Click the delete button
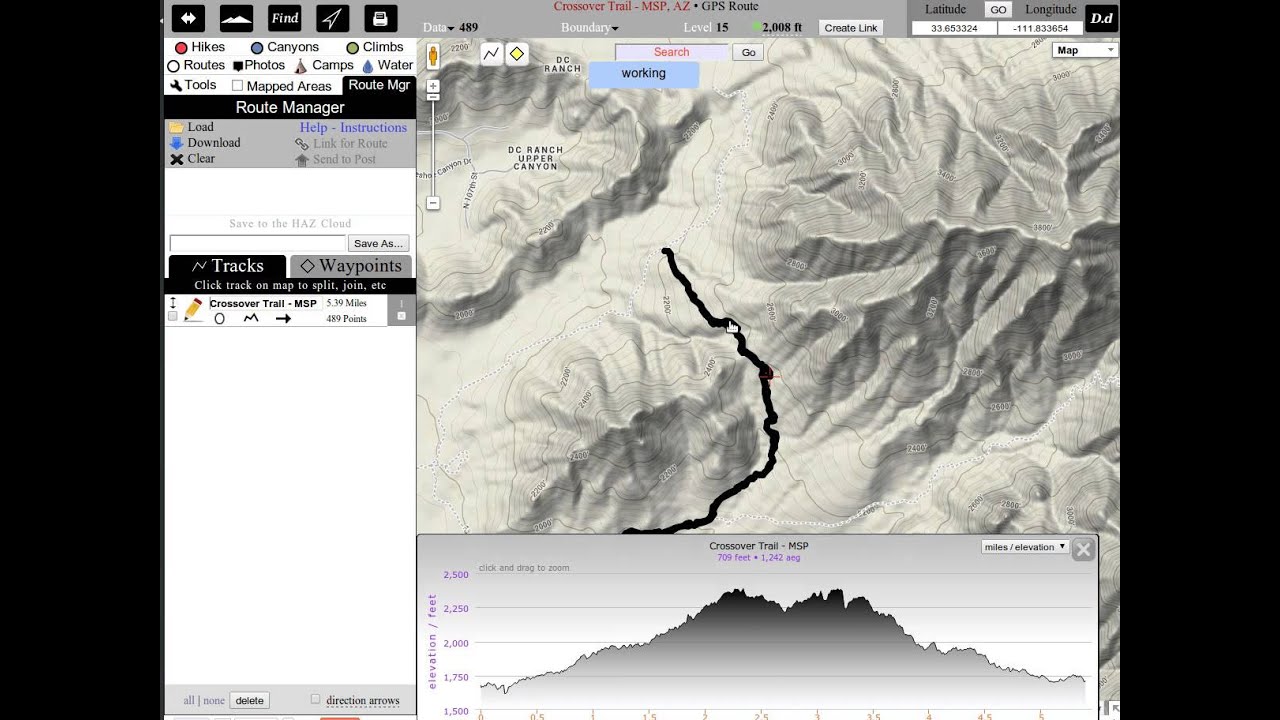The image size is (1280, 720). [249, 700]
